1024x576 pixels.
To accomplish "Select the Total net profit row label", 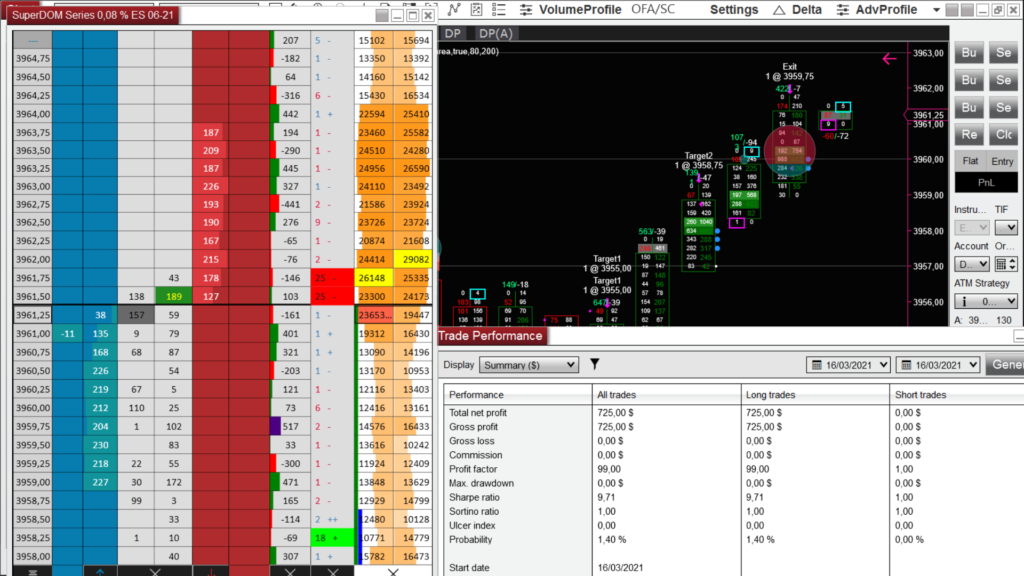I will click(x=478, y=413).
